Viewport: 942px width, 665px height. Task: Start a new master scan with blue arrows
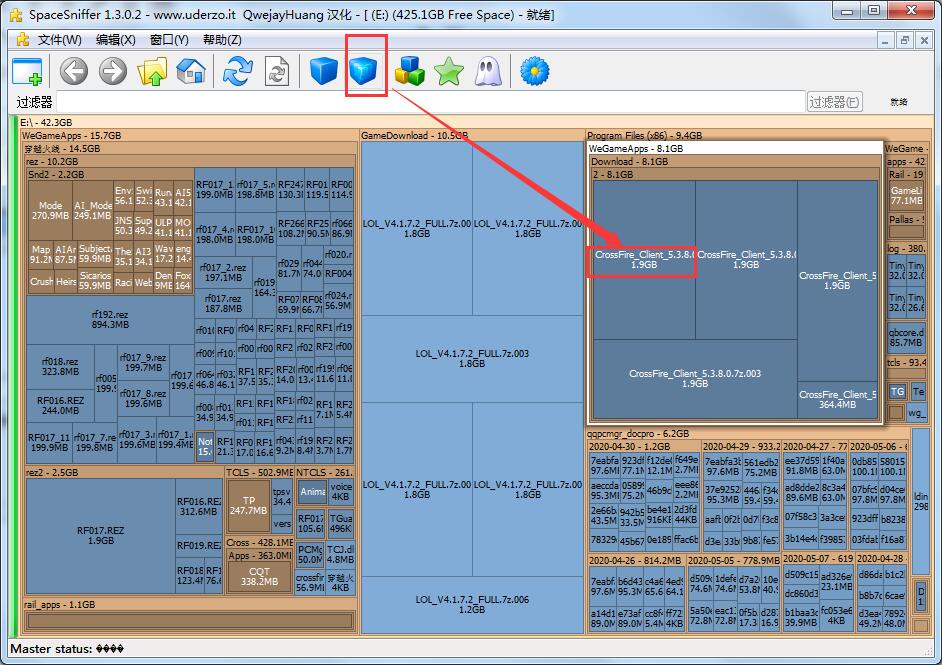238,71
